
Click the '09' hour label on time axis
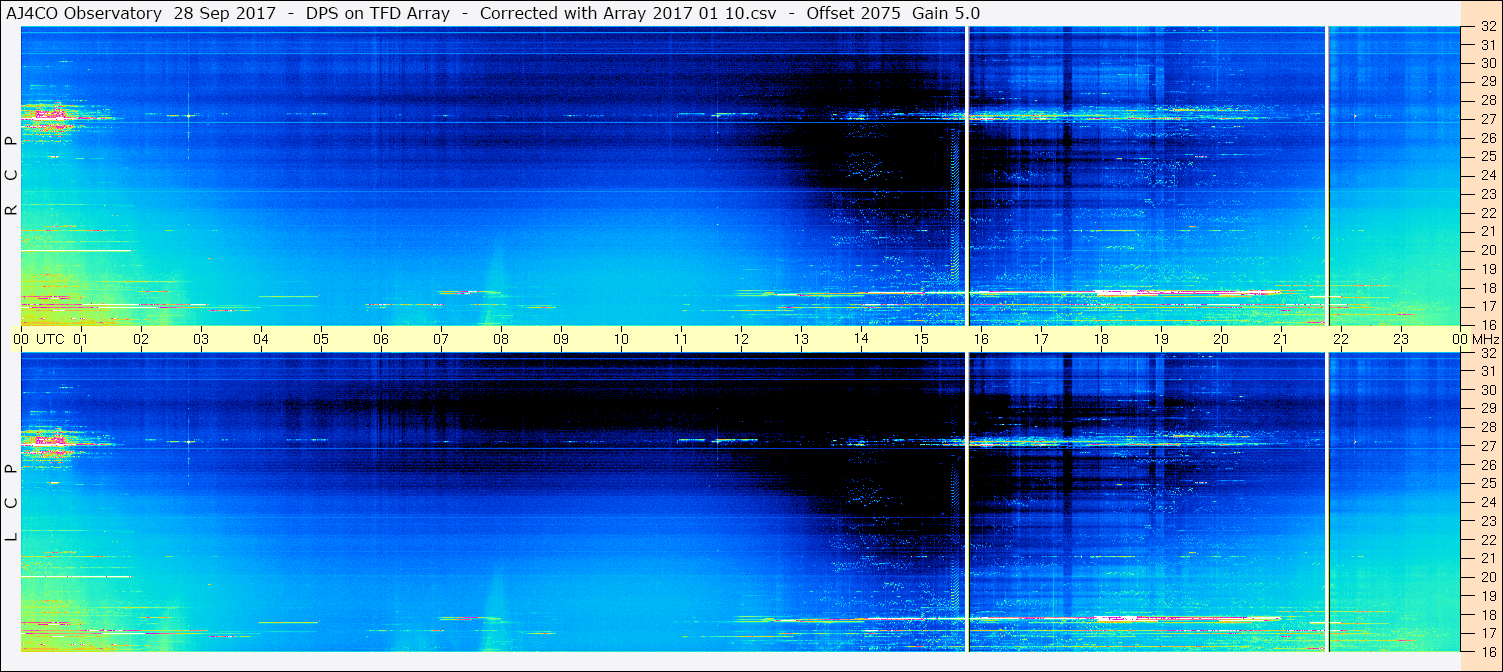(561, 339)
